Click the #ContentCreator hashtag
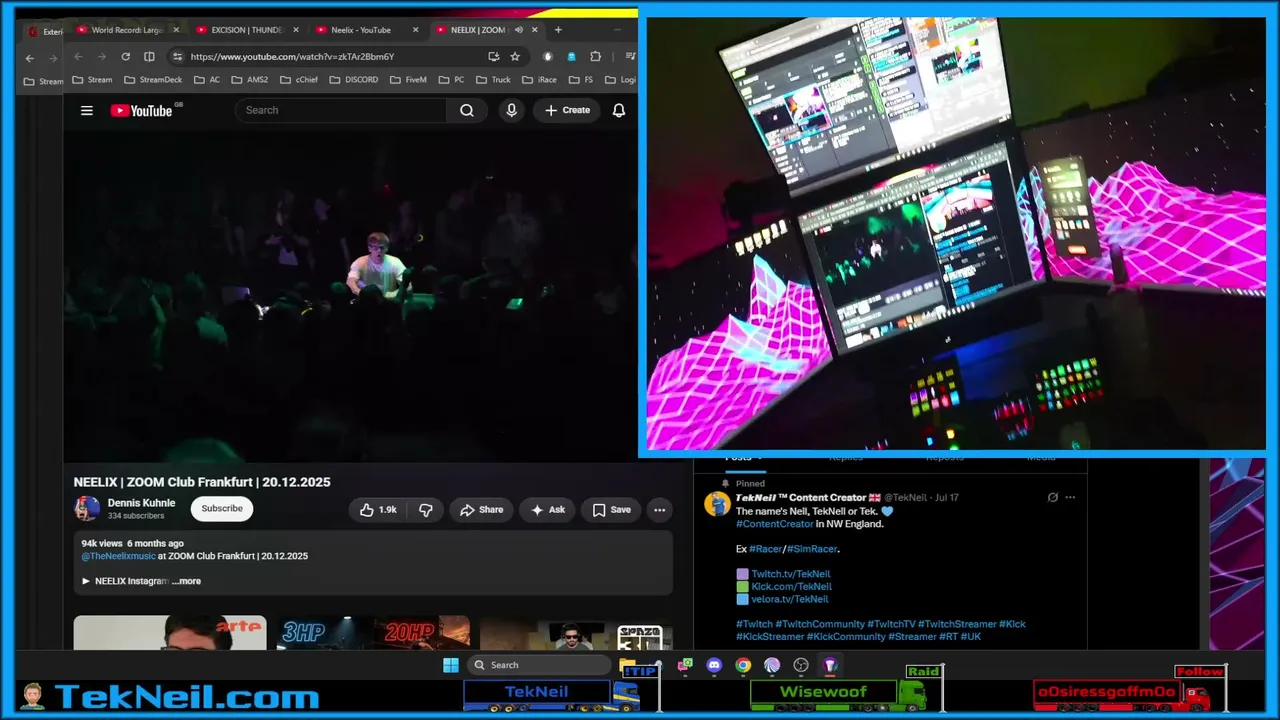Viewport: 1280px width, 720px height. coord(775,524)
